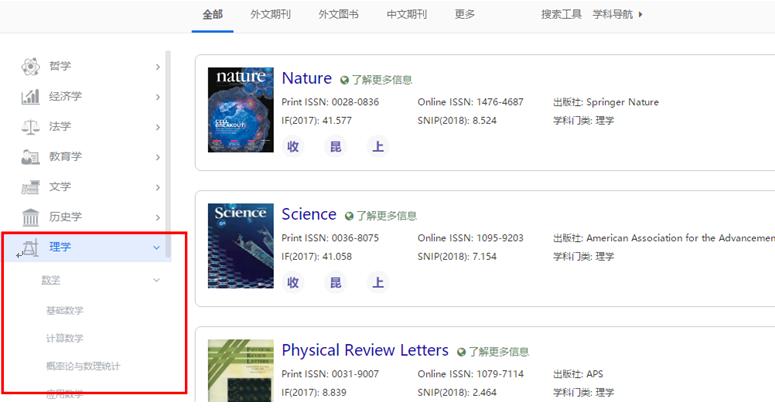775x408 pixels.
Task: Click the 上 badge under Nature
Action: [378, 146]
